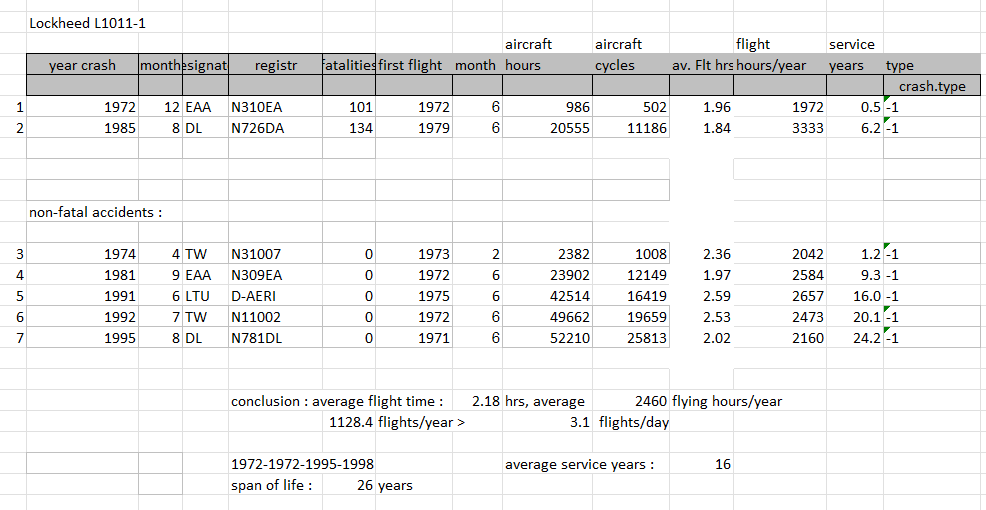The width and height of the screenshot is (986, 510).
Task: Click first flight year 1979
Action: click(414, 128)
